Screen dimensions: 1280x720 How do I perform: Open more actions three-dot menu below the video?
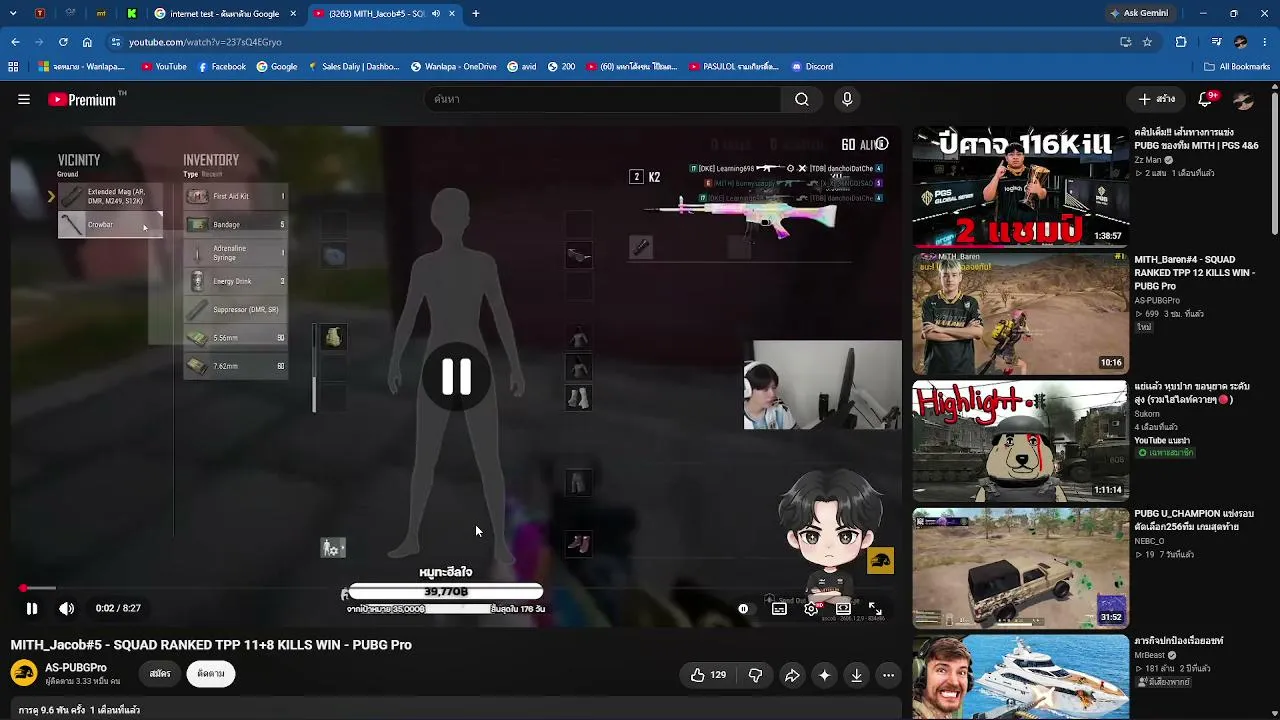coord(888,675)
